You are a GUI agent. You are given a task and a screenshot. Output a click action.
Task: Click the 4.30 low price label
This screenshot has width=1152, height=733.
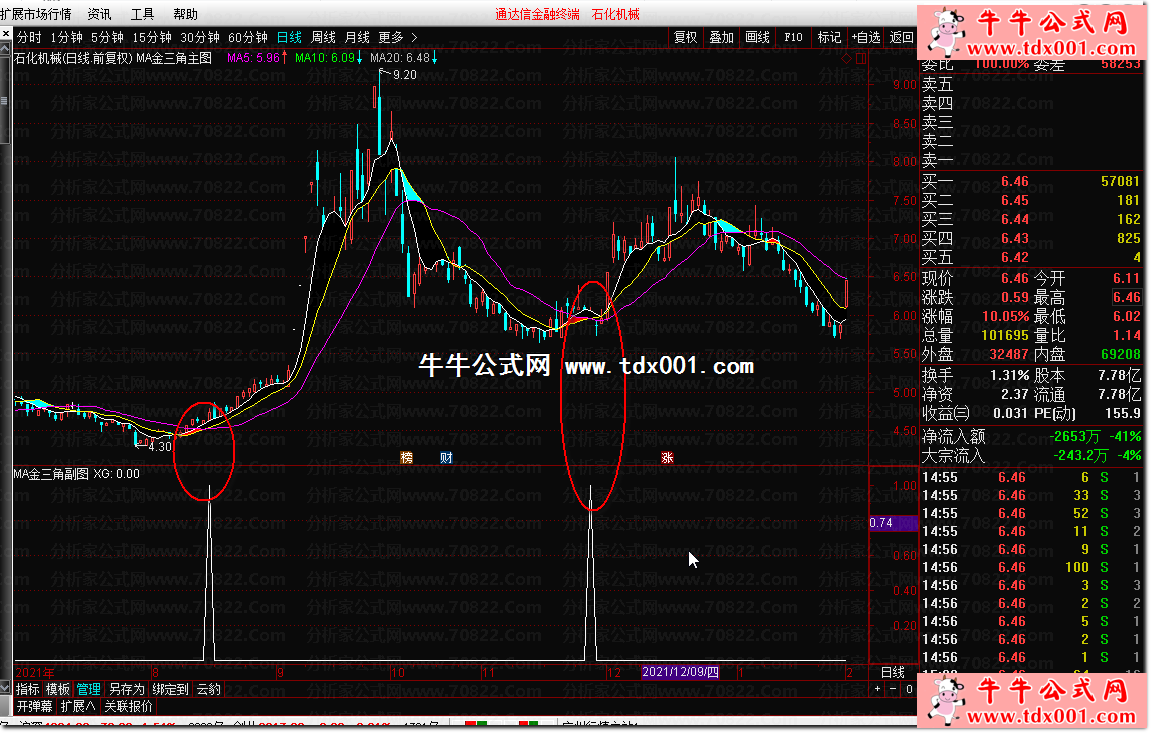coord(159,446)
